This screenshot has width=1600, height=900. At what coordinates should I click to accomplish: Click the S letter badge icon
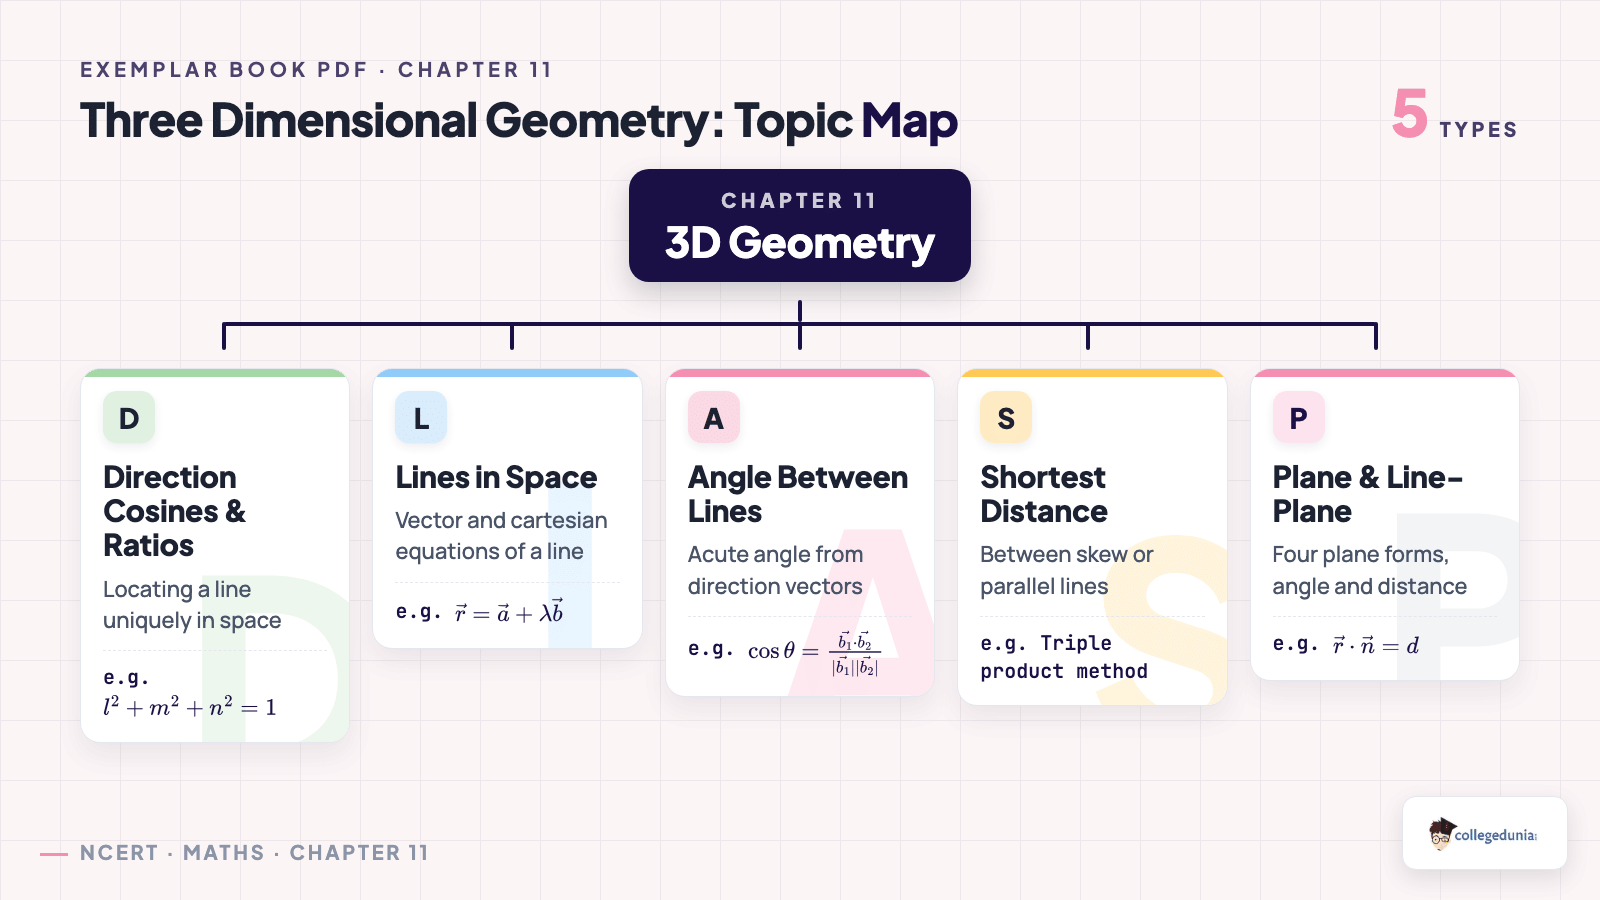[x=1006, y=418]
